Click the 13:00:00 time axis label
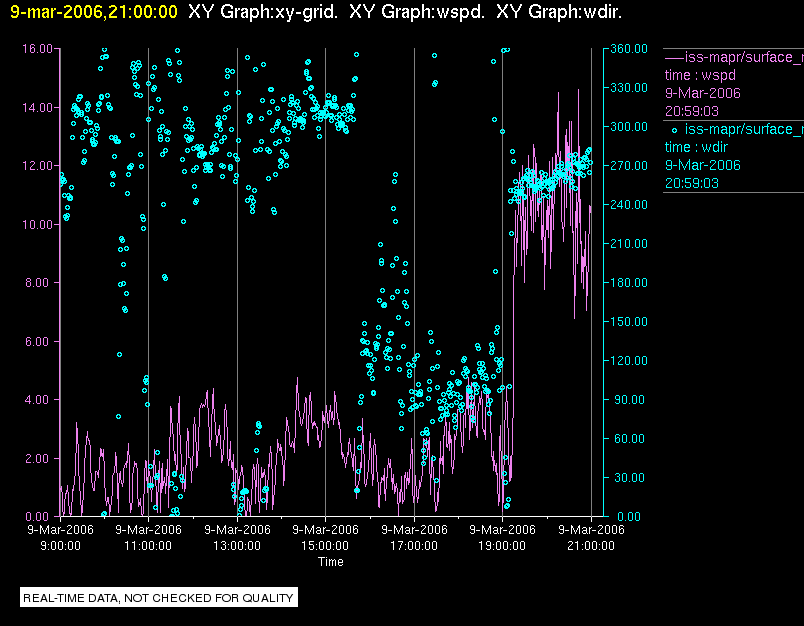This screenshot has width=804, height=626. [237, 546]
